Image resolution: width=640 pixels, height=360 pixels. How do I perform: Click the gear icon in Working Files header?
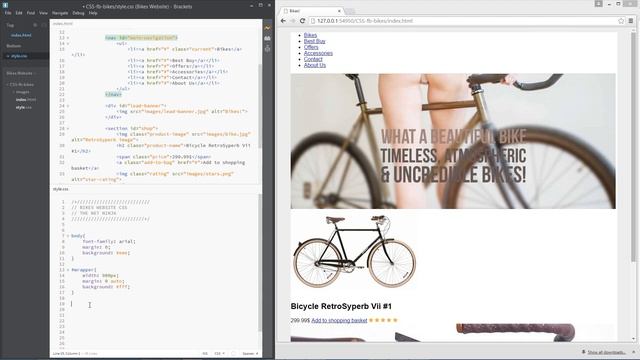click(x=35, y=25)
